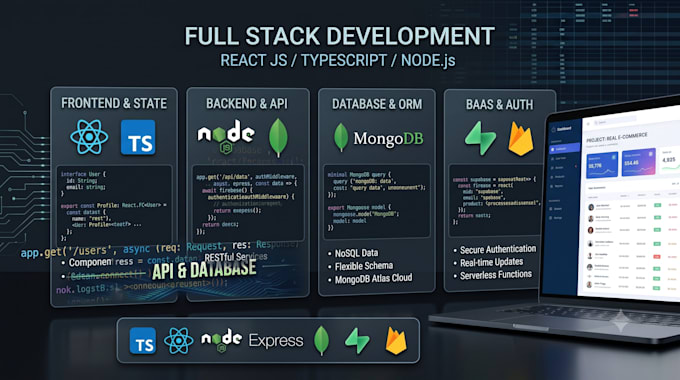Click the search field on the laptop dashboard
680x380 pixels.
coord(615,121)
